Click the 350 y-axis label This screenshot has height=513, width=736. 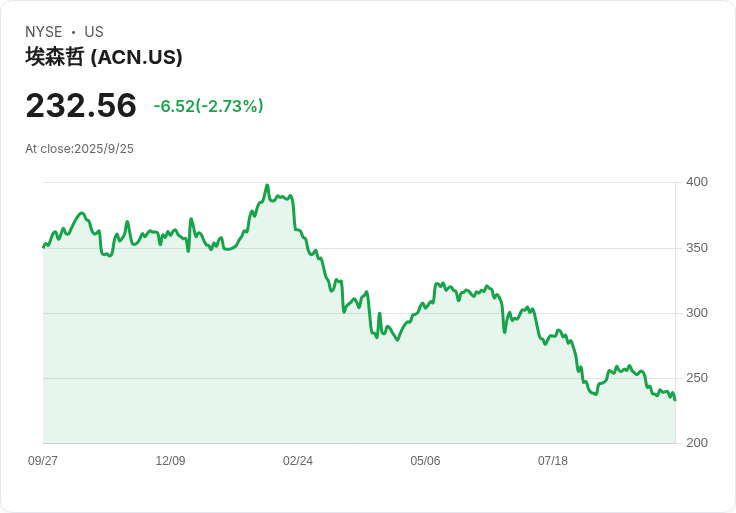[x=697, y=248]
